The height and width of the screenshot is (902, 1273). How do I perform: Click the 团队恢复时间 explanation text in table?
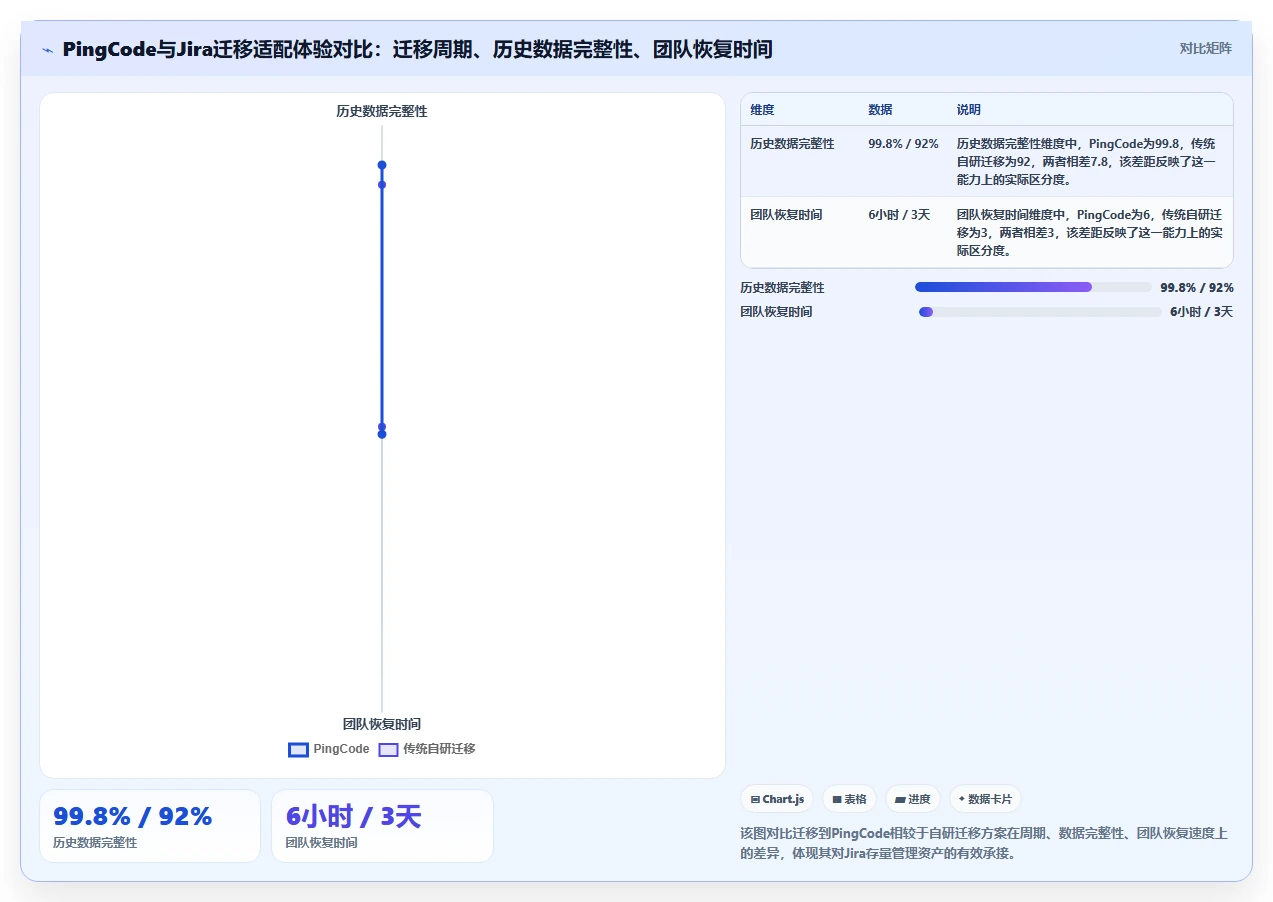1089,233
